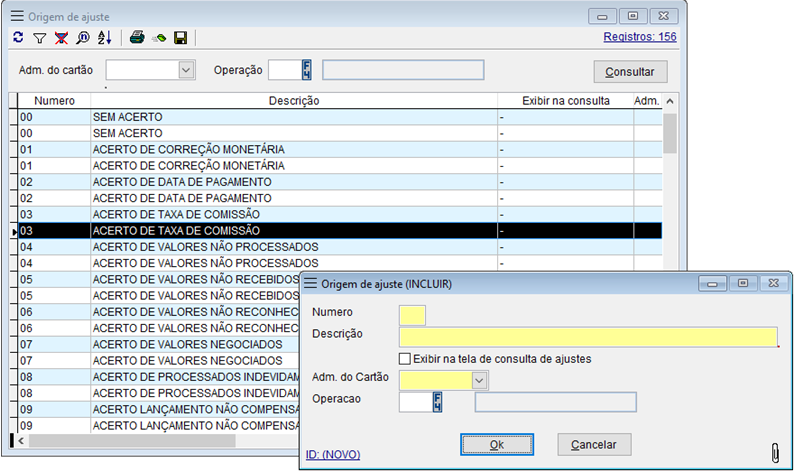Open Adm. do Cartão dropdown in dialog
This screenshot has width=796, height=474.
click(479, 380)
